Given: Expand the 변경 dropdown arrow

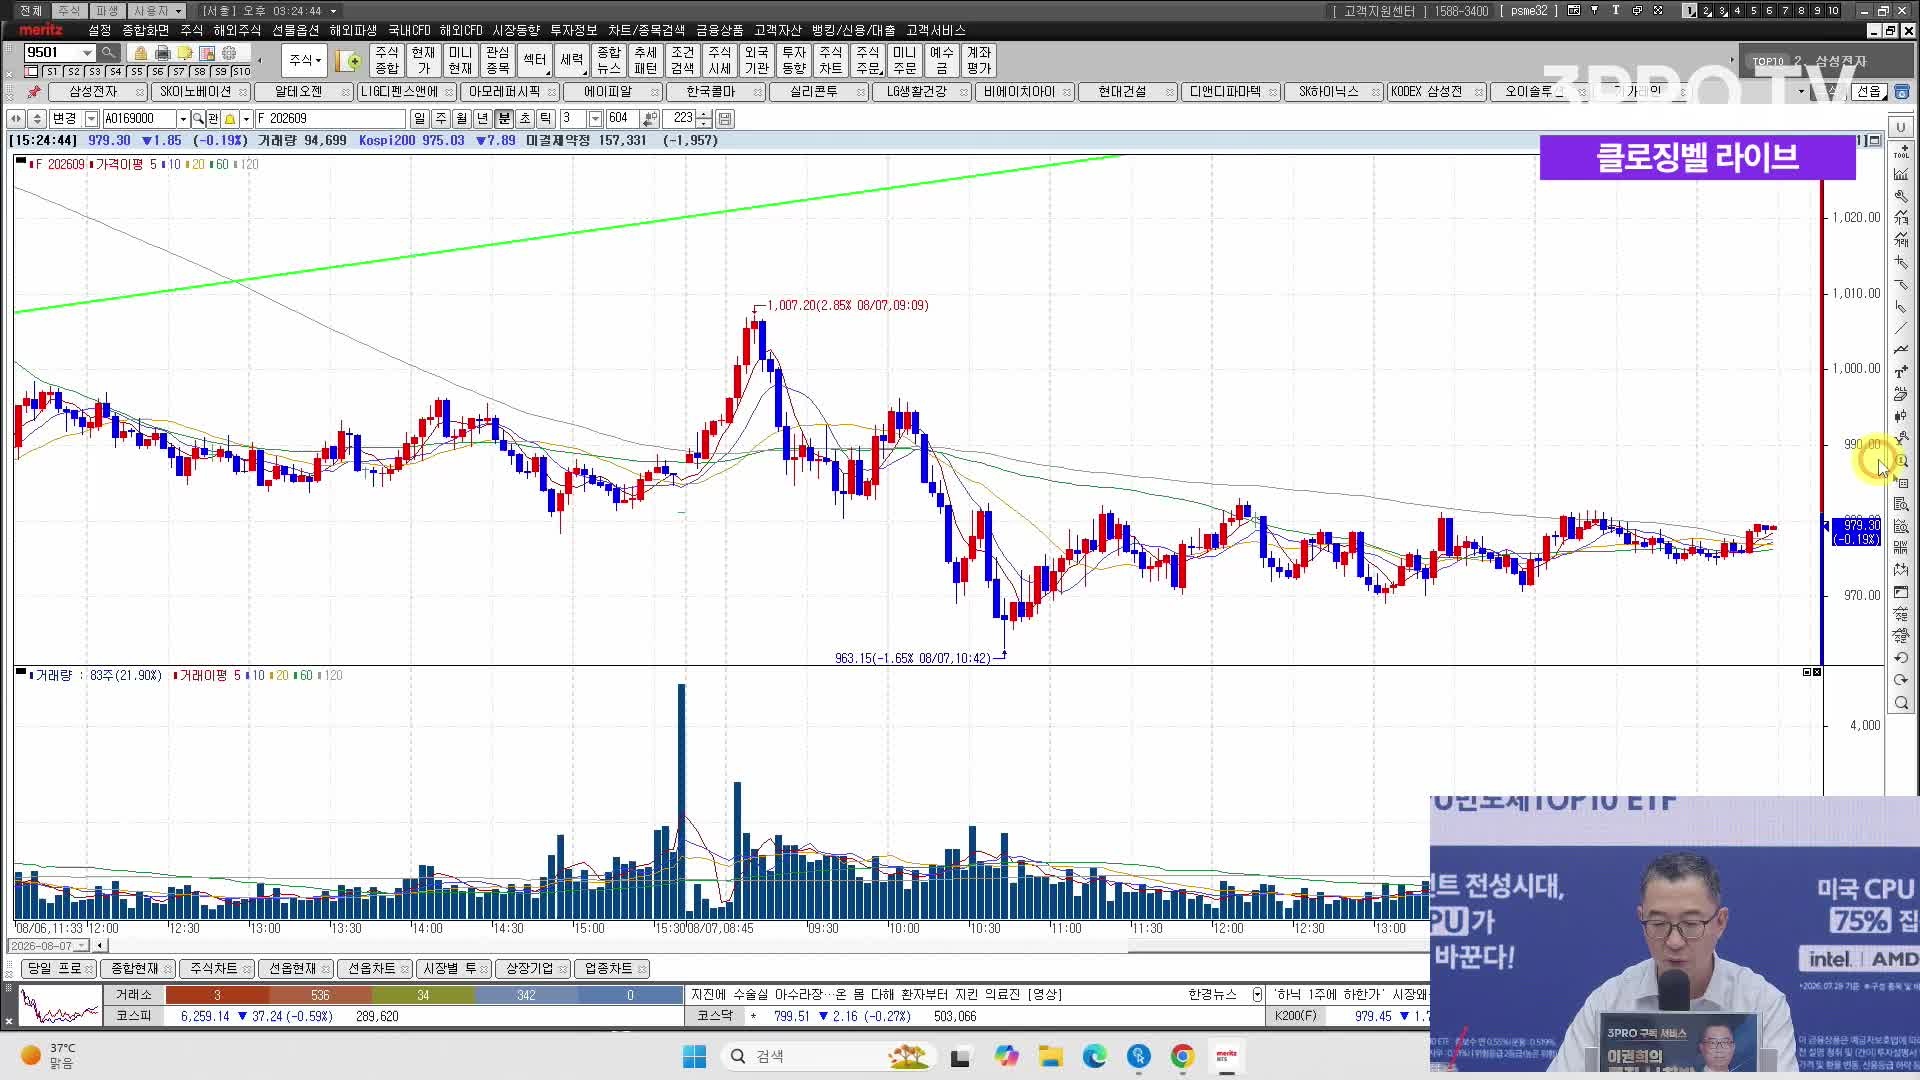Looking at the screenshot, I should (91, 119).
